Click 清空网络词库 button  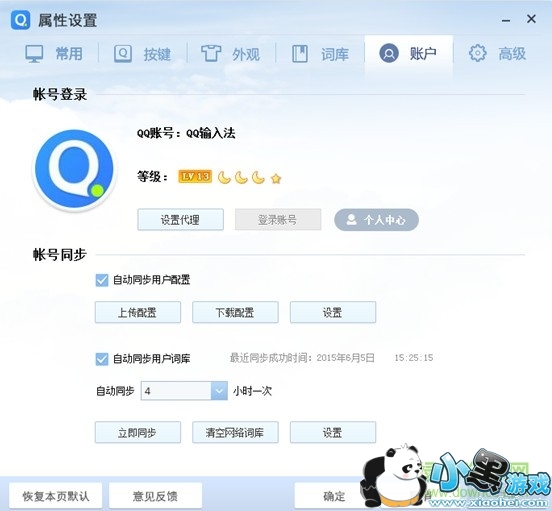click(235, 432)
